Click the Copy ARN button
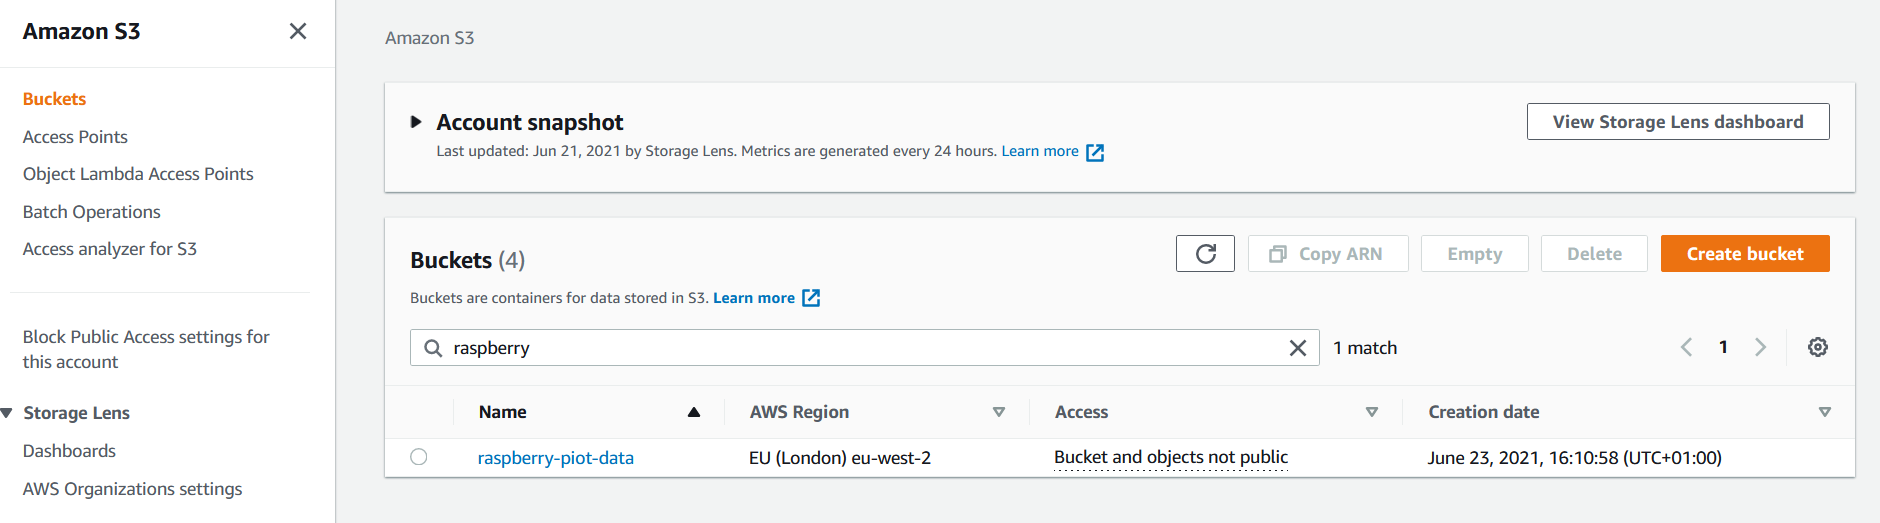1880x523 pixels. point(1328,254)
